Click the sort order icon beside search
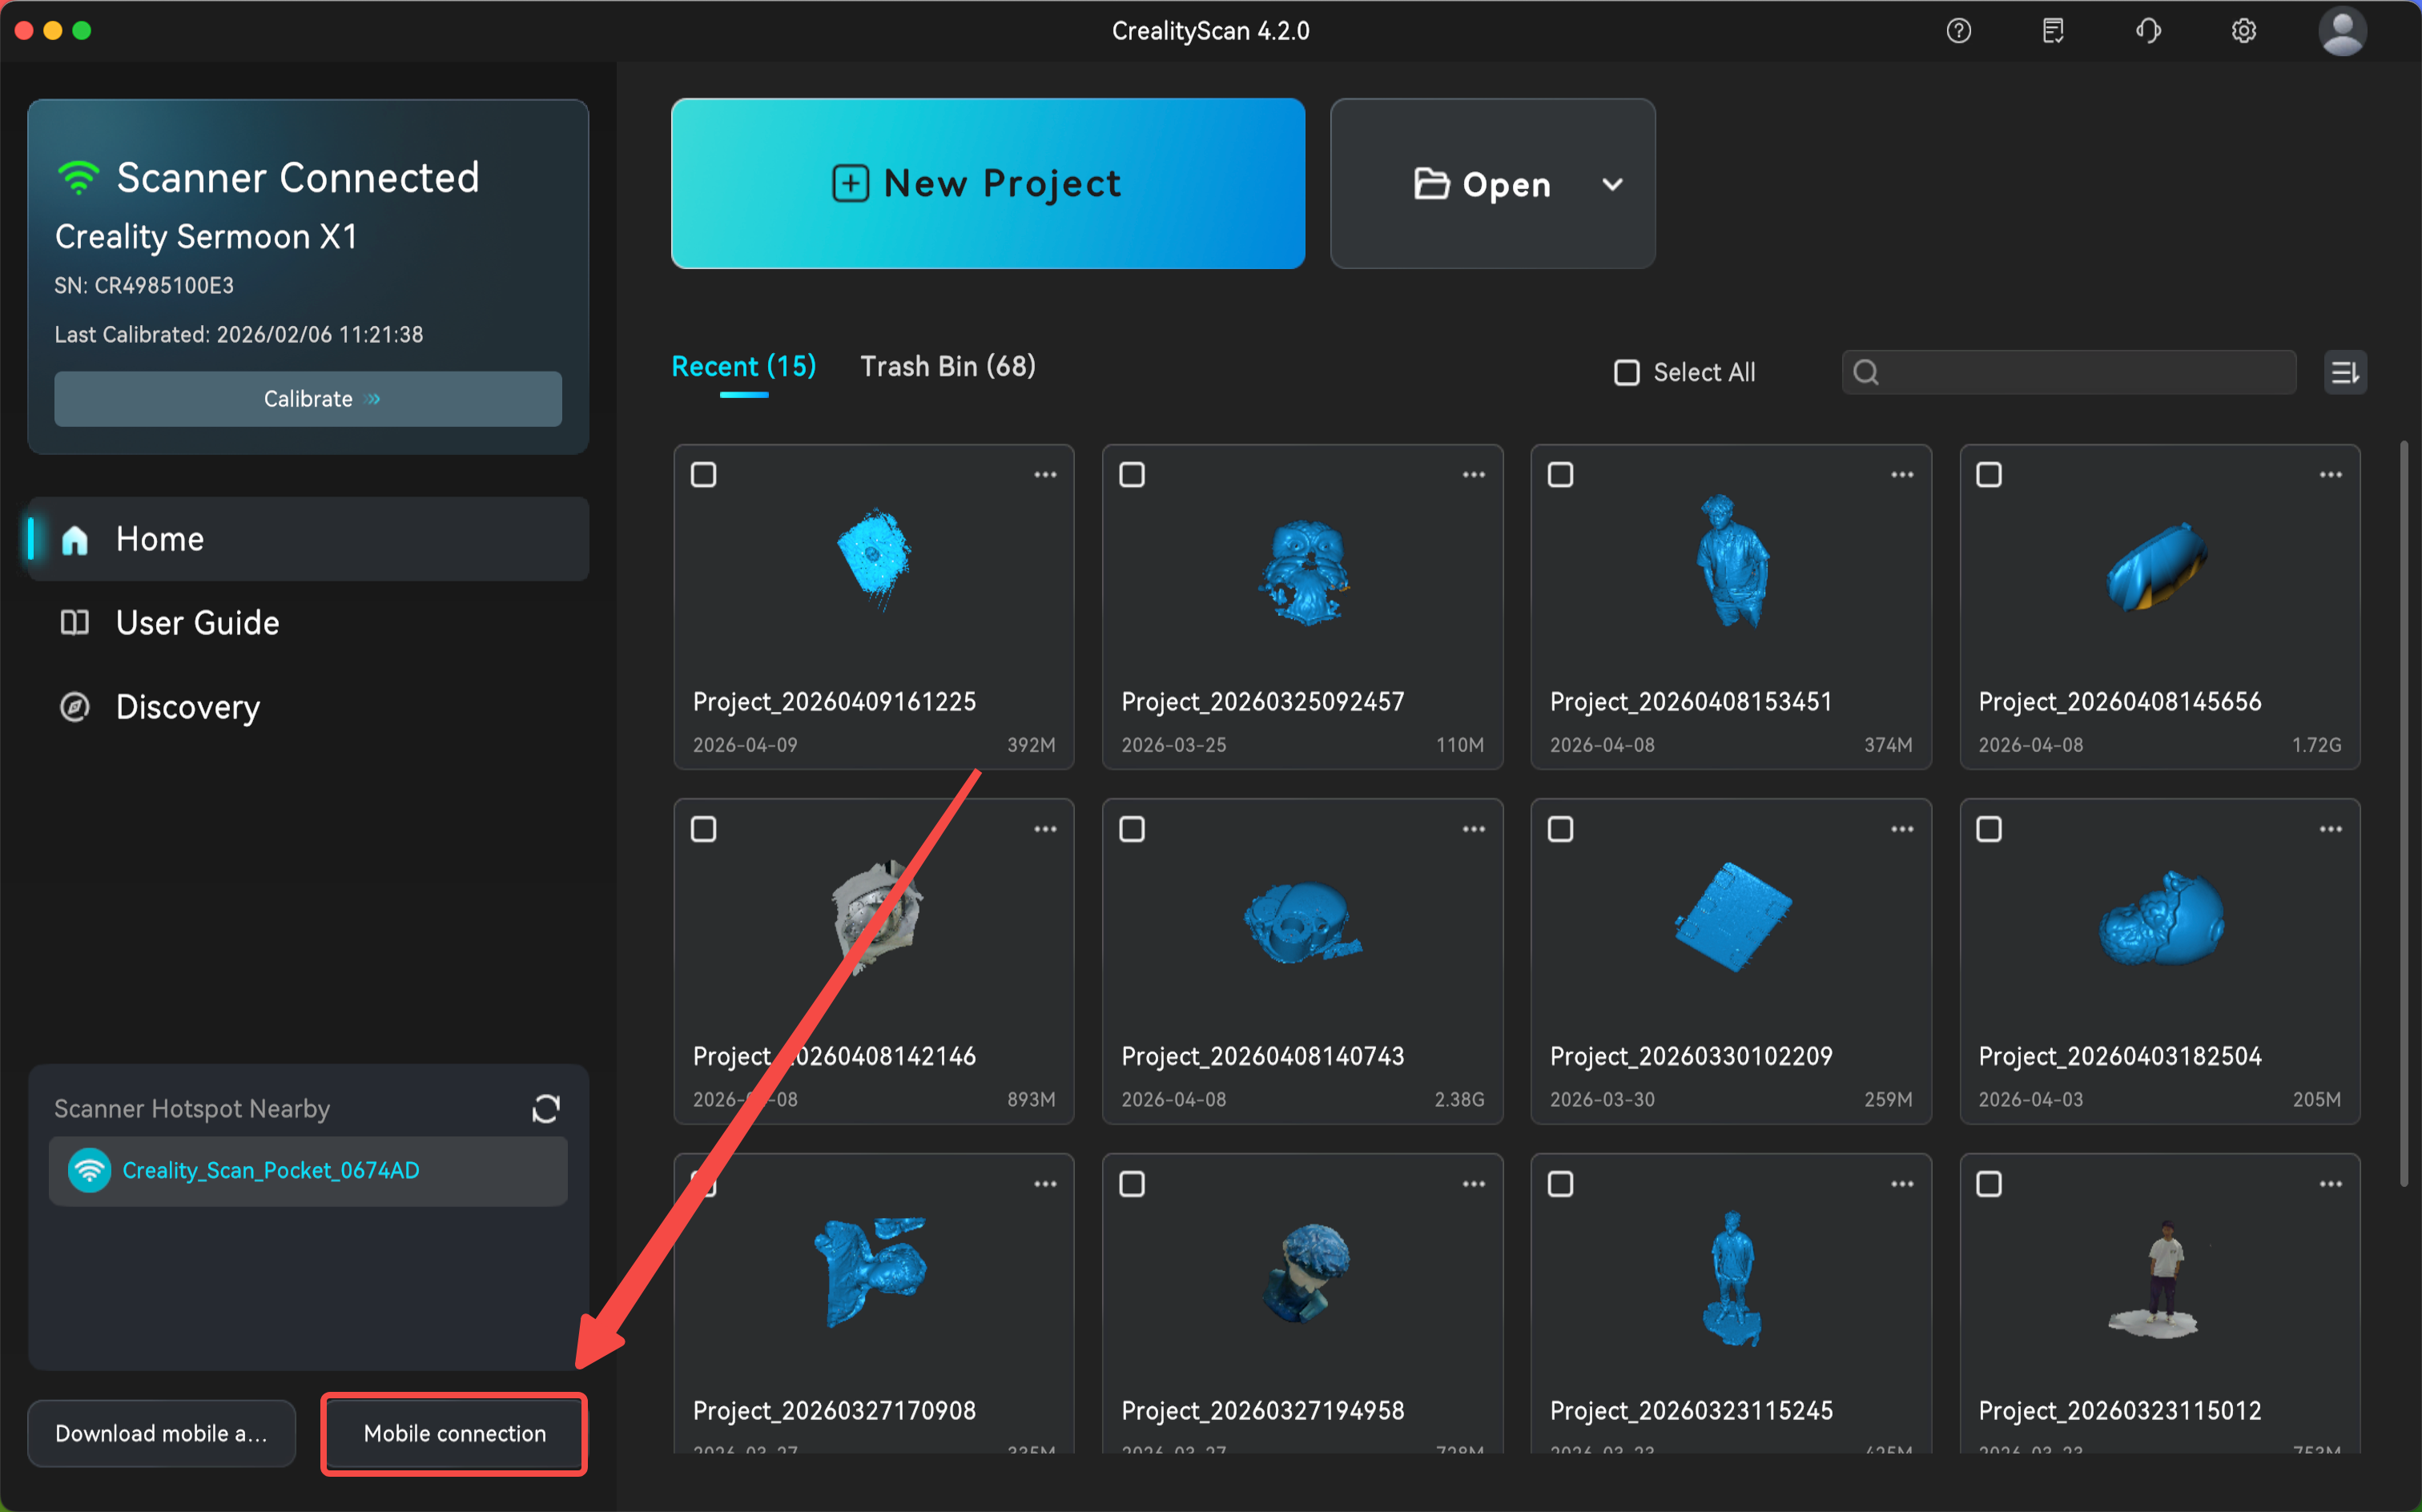2422x1512 pixels. point(2344,373)
